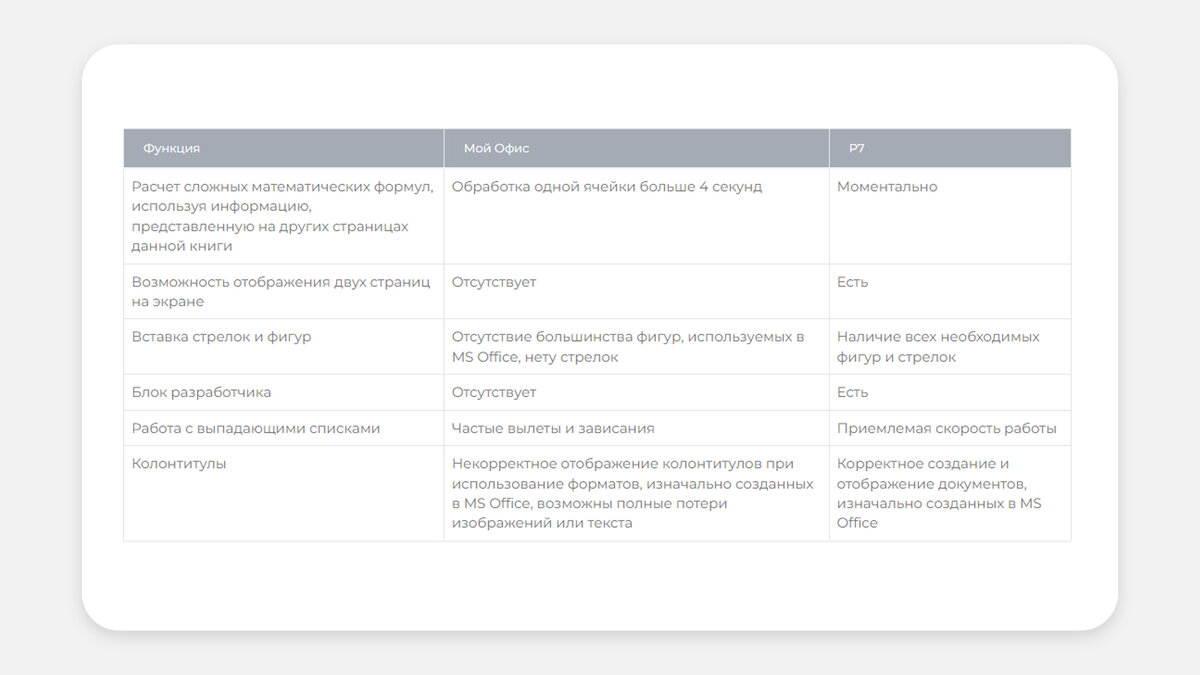Click the cell "Отсутствие большинства фигур"
The height and width of the screenshot is (675, 1200).
pyautogui.click(x=636, y=347)
